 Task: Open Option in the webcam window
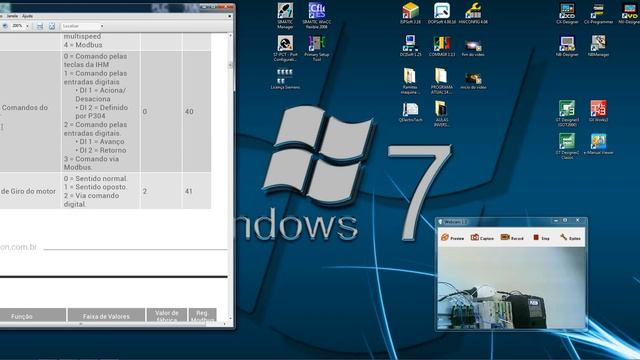coord(570,238)
